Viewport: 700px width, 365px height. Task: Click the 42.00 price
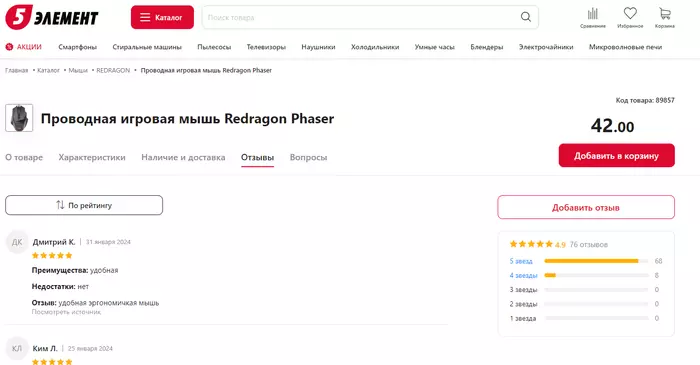[612, 126]
